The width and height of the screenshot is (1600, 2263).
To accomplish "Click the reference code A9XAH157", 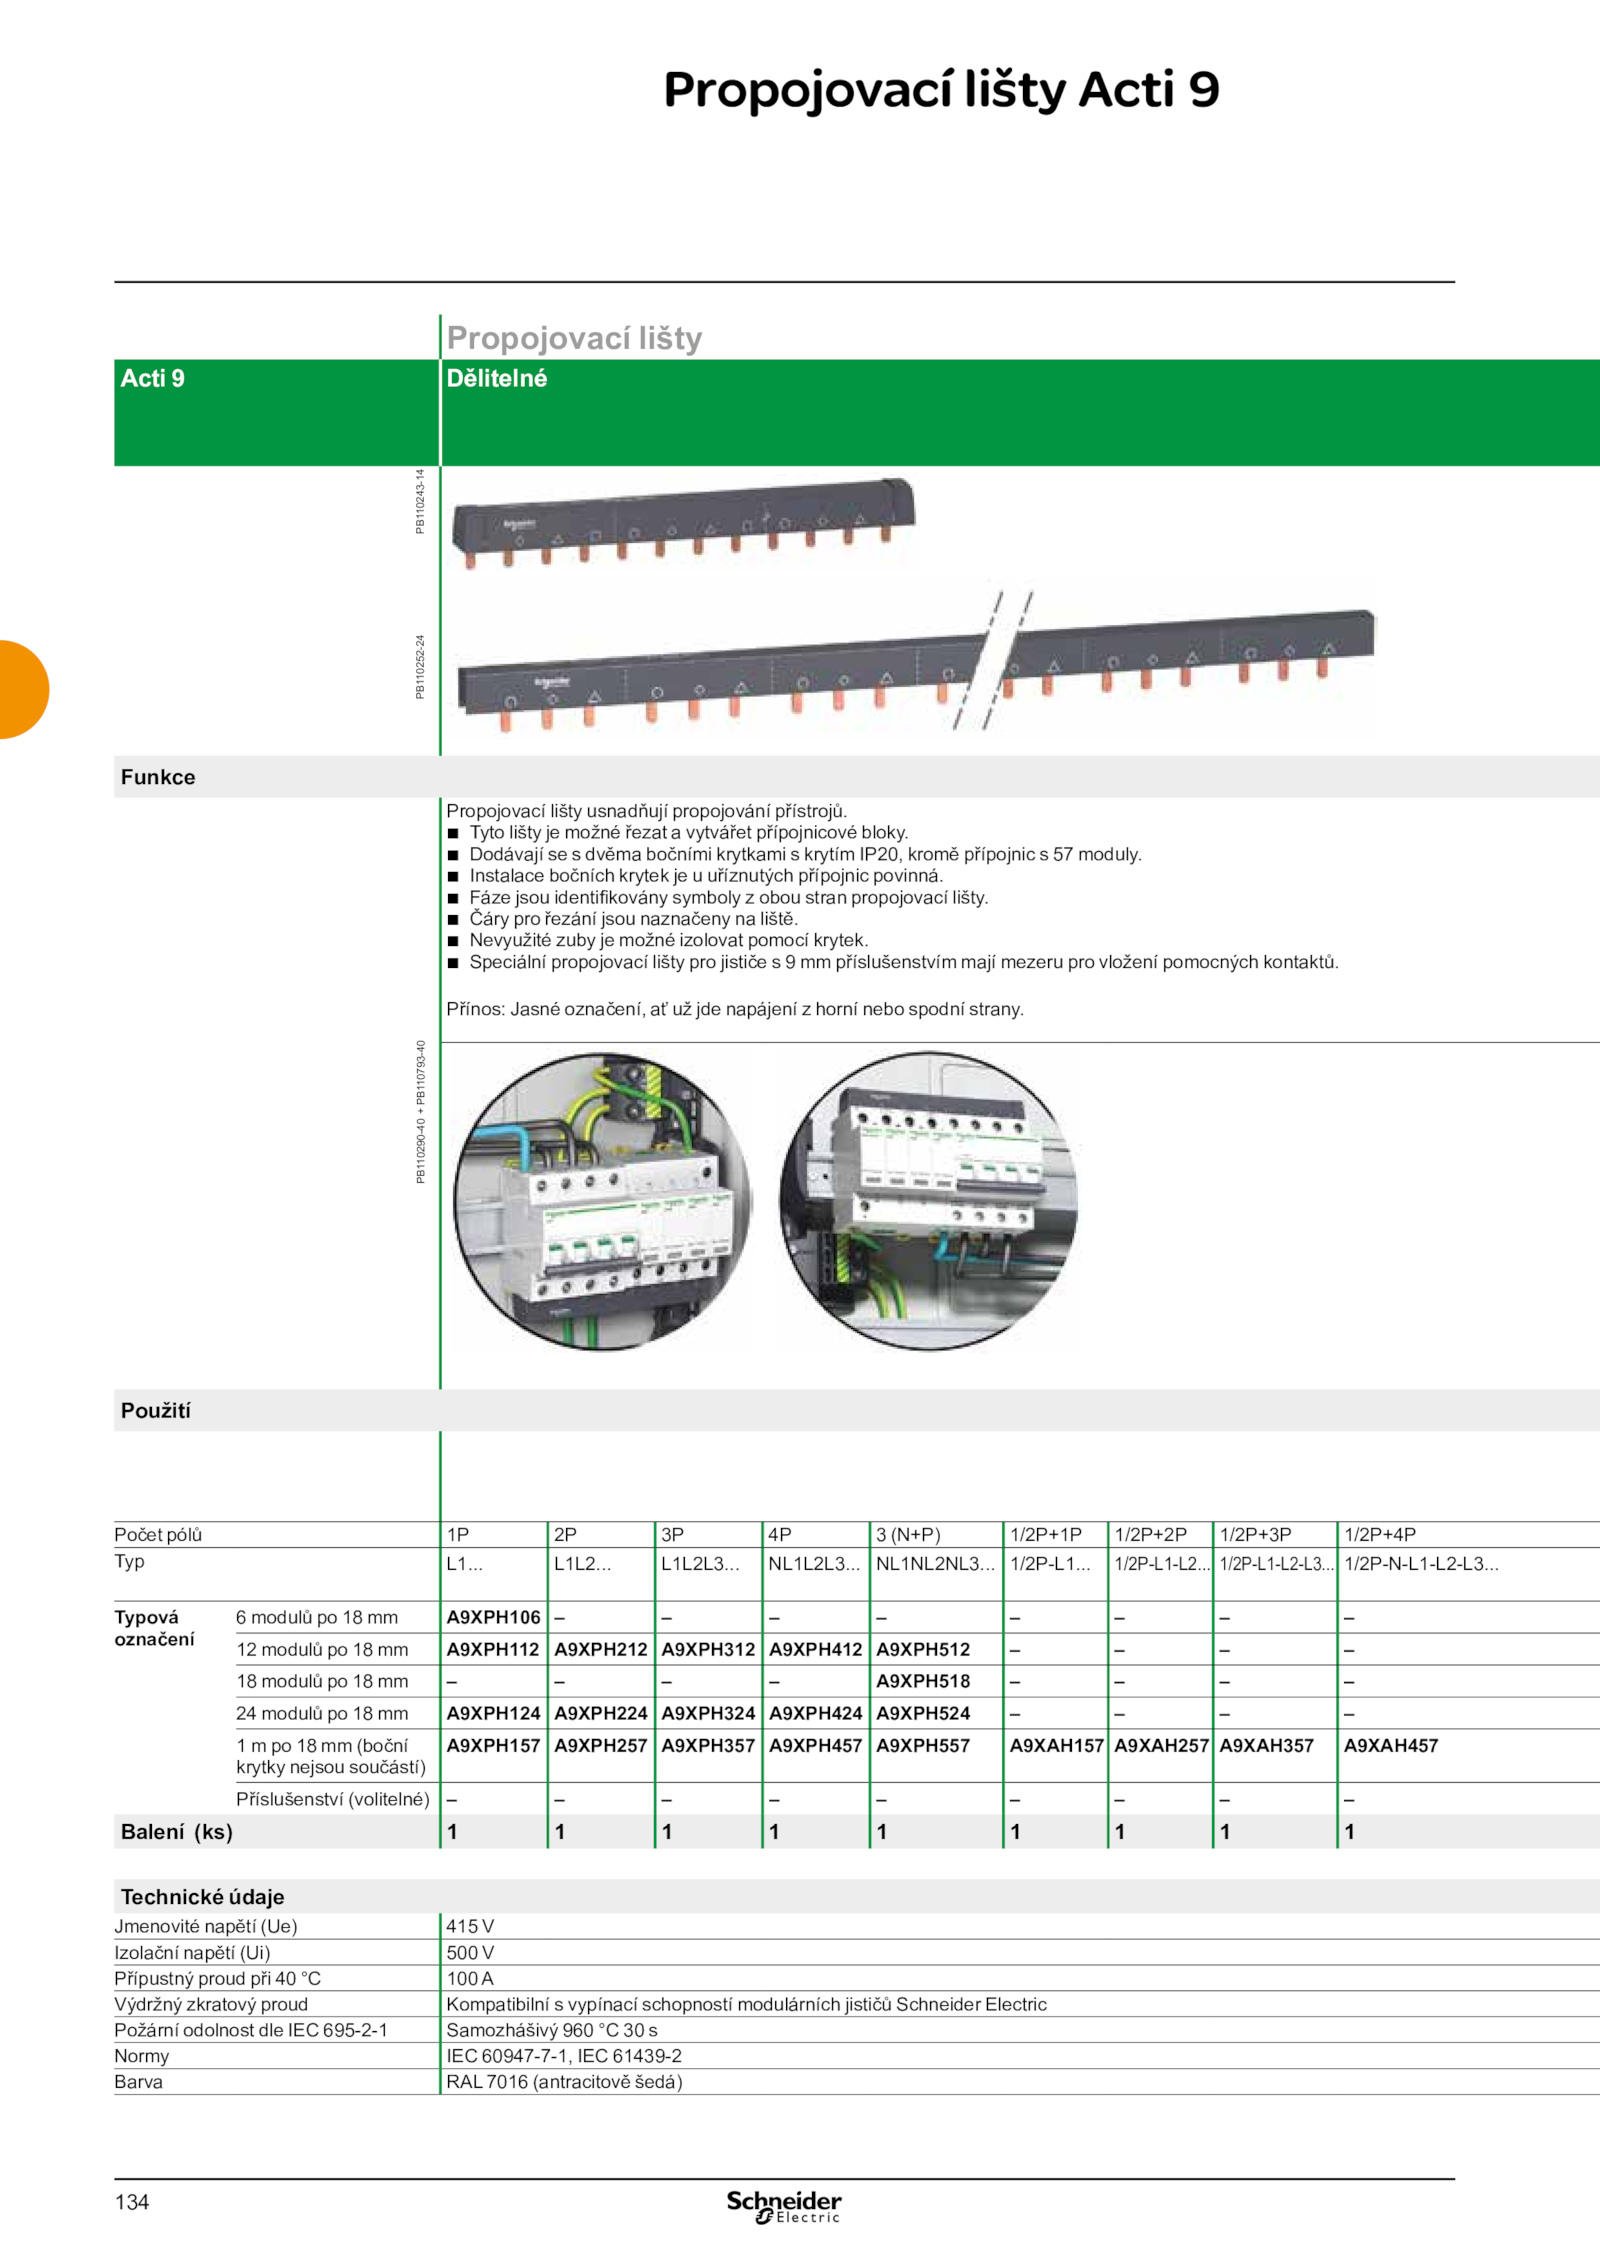I will [x=1056, y=1745].
